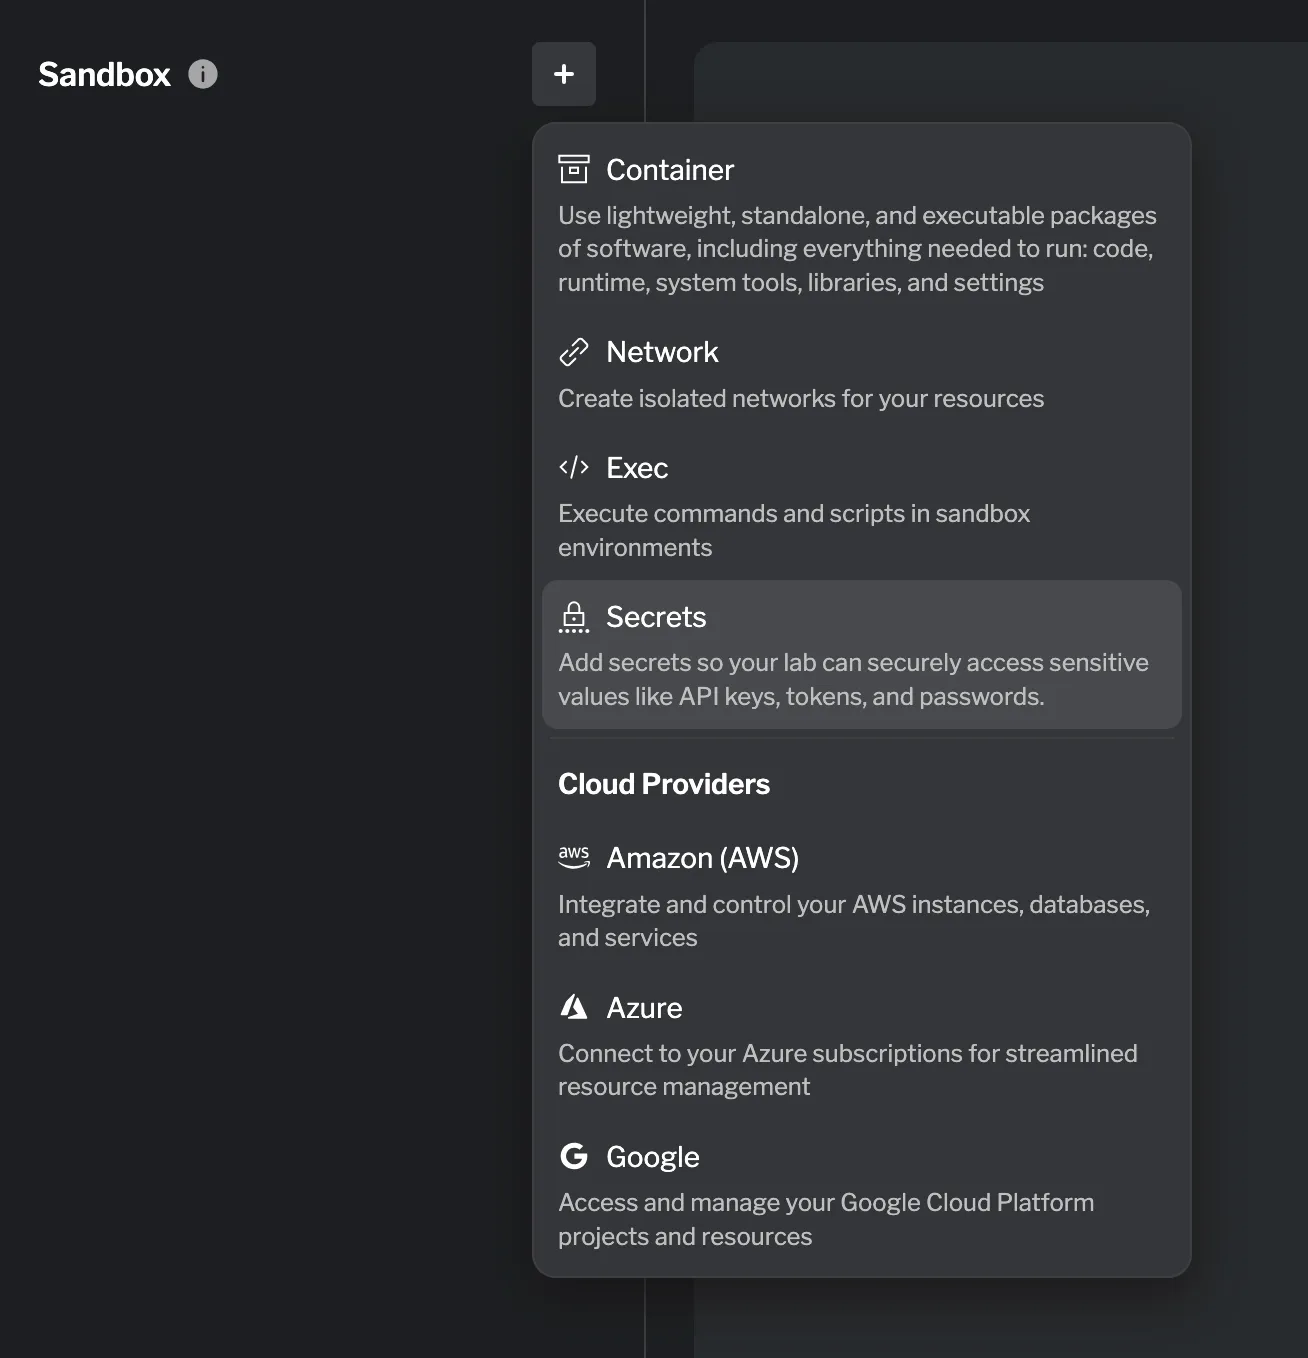Click the Sandbox heading label
This screenshot has width=1308, height=1358.
click(x=103, y=74)
